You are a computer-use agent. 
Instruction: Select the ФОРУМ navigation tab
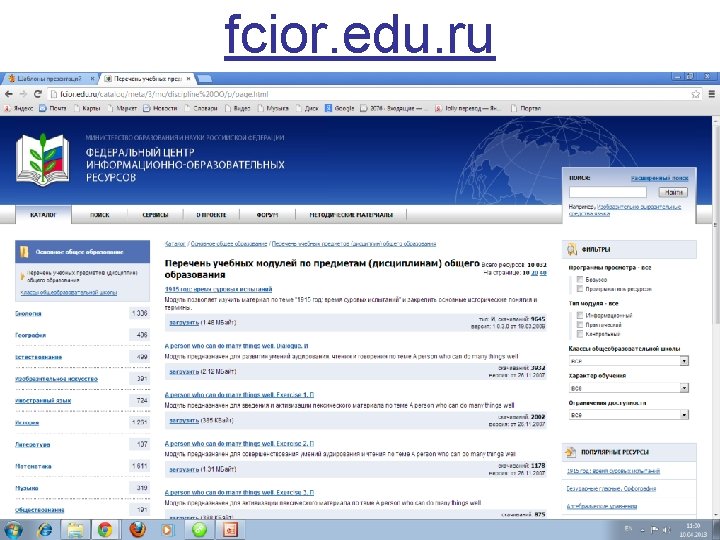(267, 214)
